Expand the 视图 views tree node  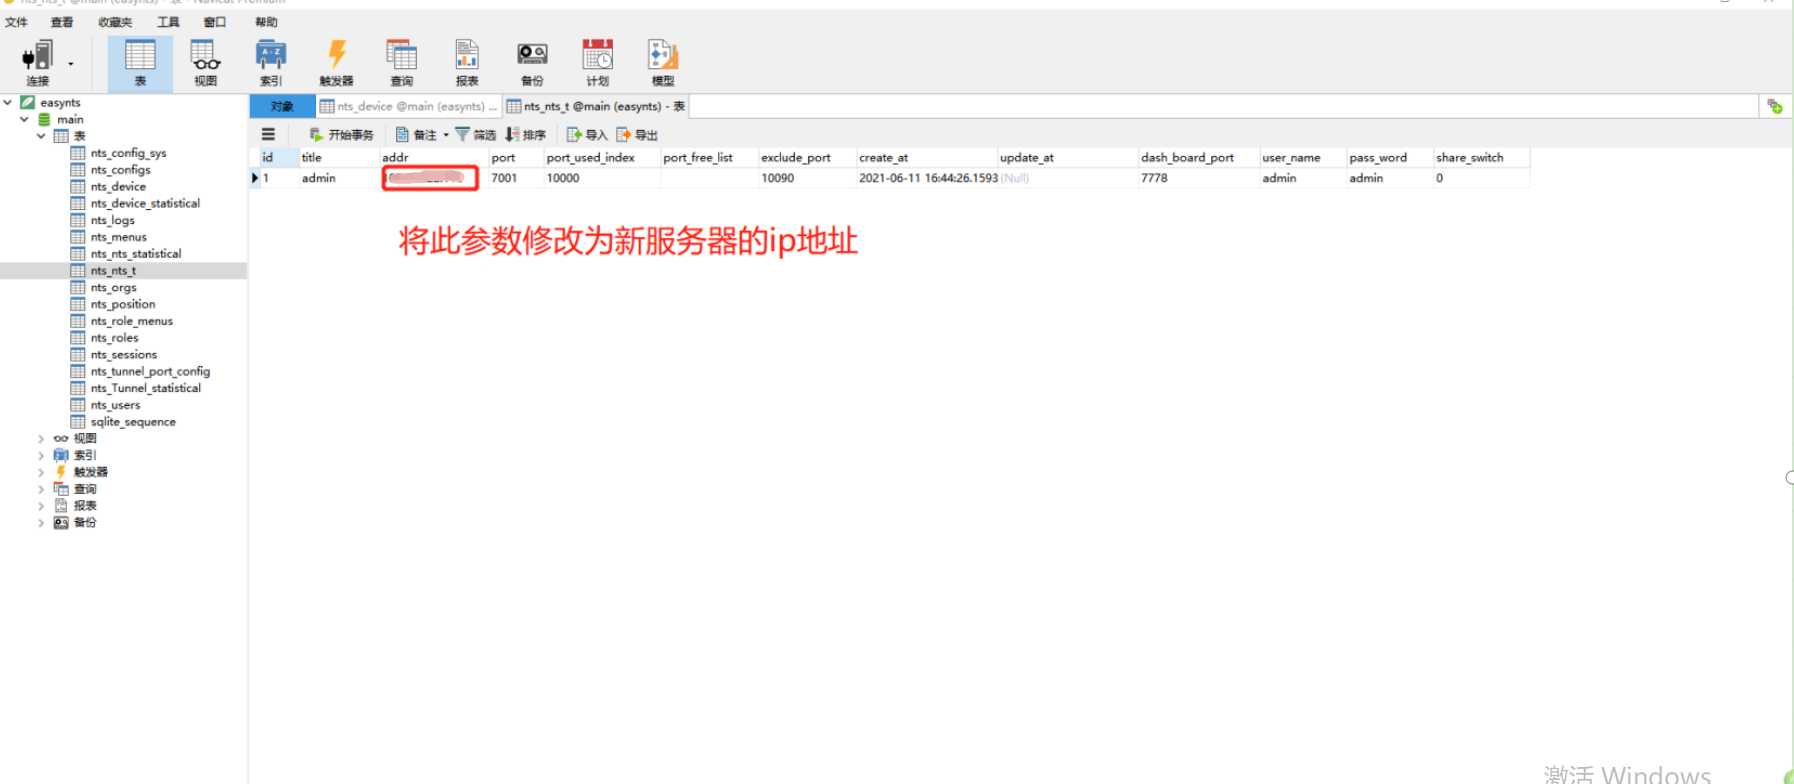tap(41, 438)
